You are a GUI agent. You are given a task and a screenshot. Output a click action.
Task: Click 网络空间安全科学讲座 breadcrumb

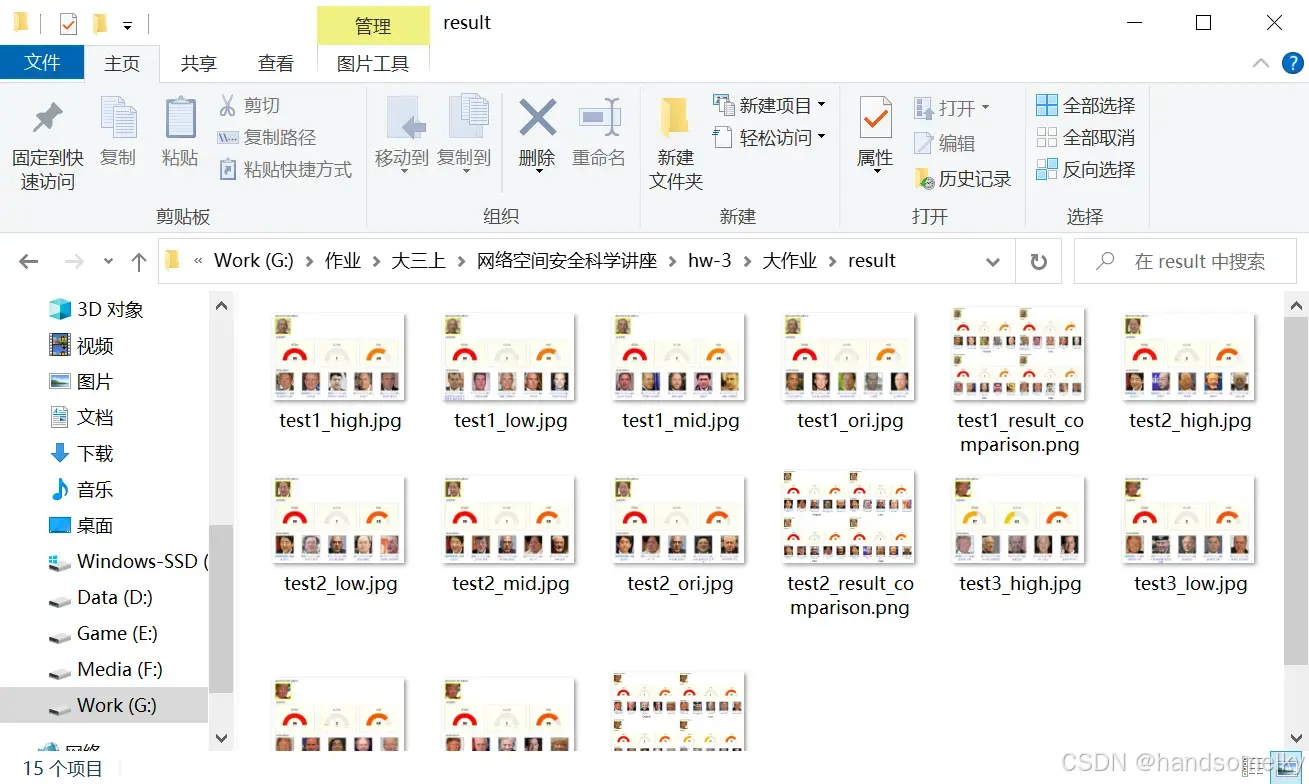(x=567, y=261)
